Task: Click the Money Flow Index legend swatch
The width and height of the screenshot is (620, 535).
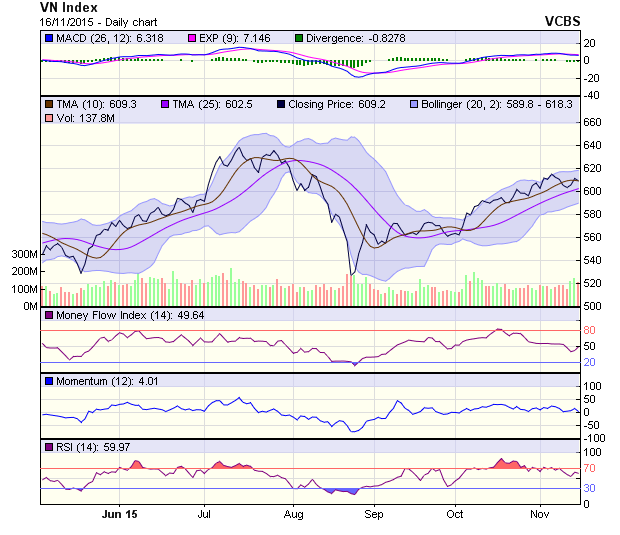Action: 49,316
